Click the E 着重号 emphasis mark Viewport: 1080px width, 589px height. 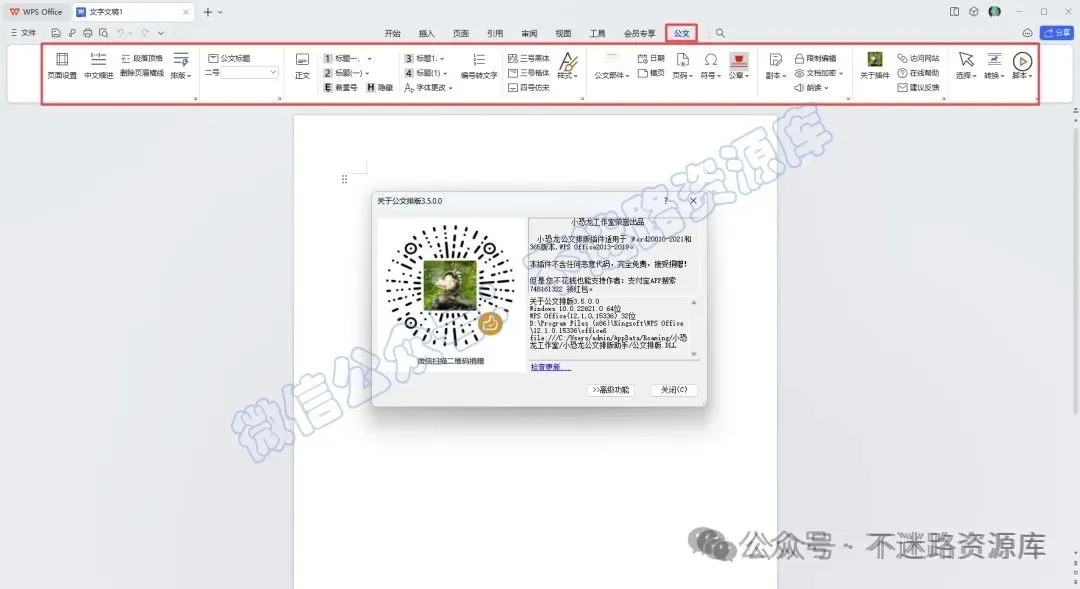tap(341, 87)
